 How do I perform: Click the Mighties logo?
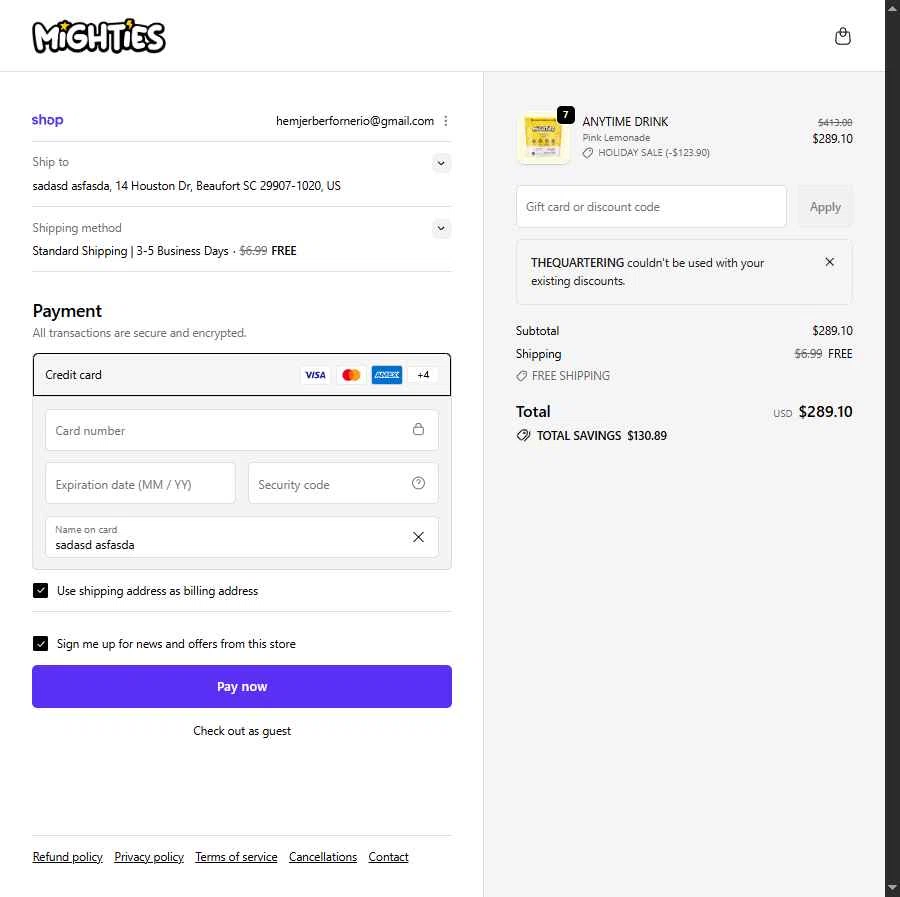coord(99,36)
